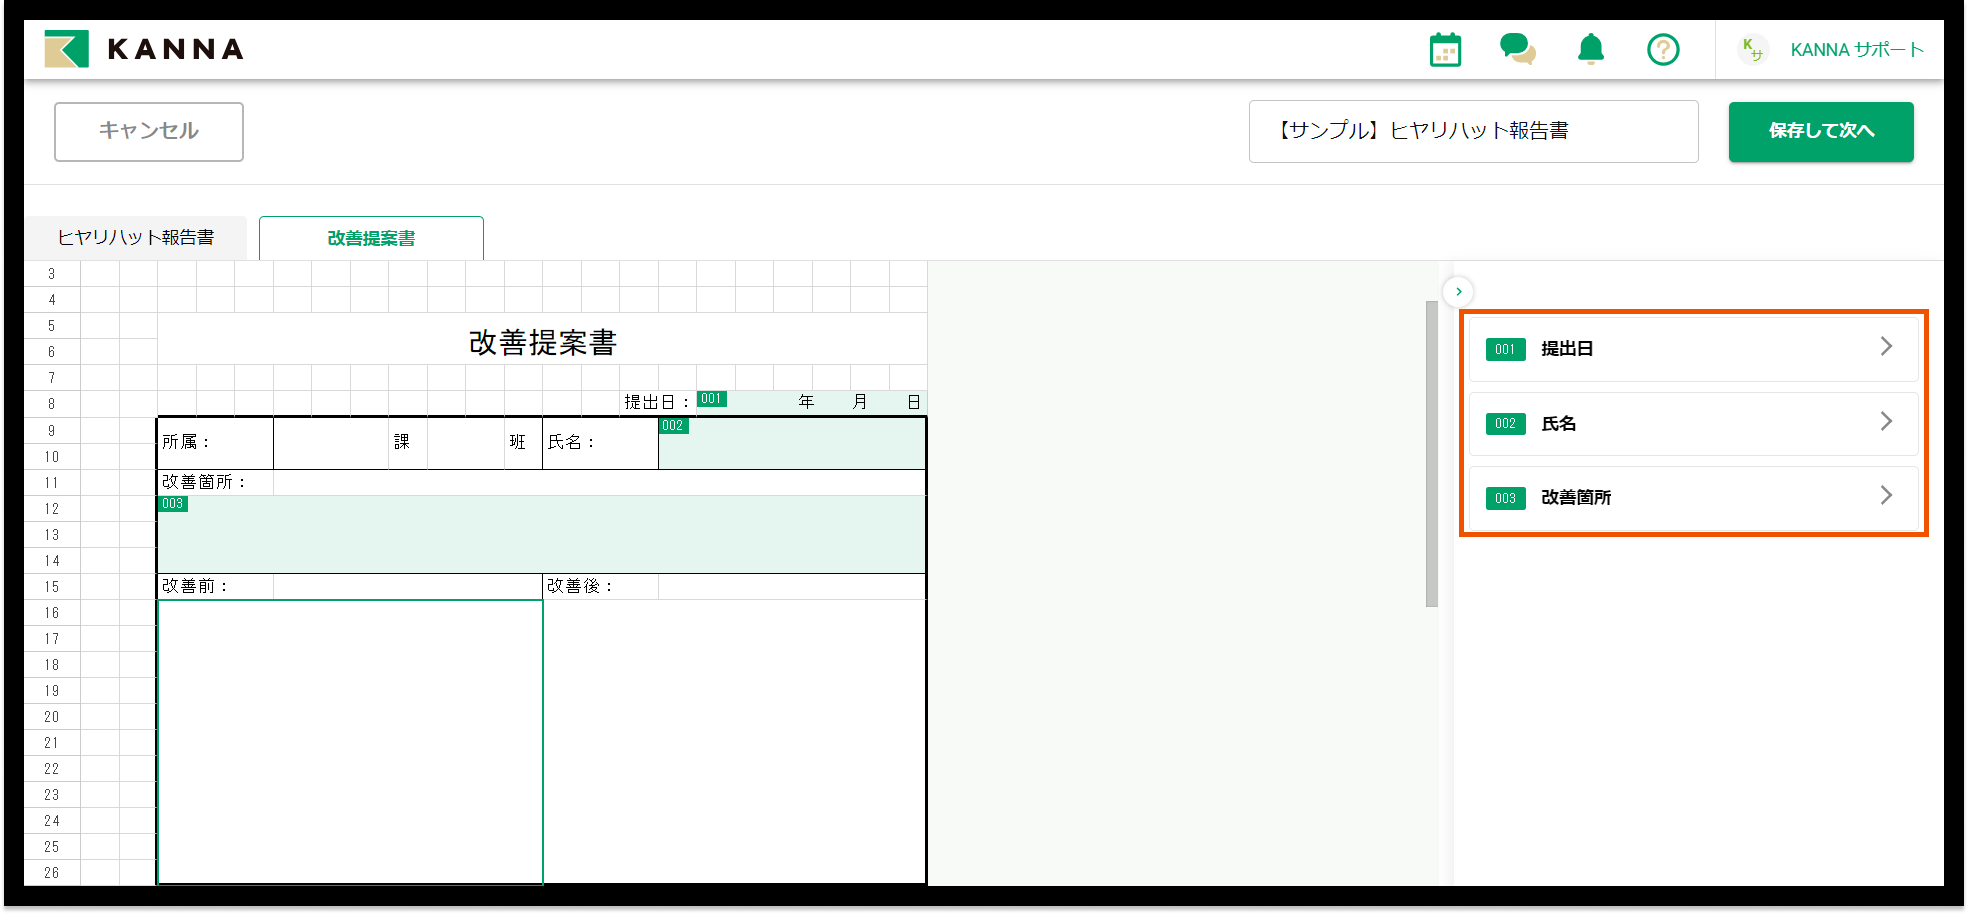Click the 002 badge in the side list
The width and height of the screenshot is (1968, 914).
(x=1505, y=424)
